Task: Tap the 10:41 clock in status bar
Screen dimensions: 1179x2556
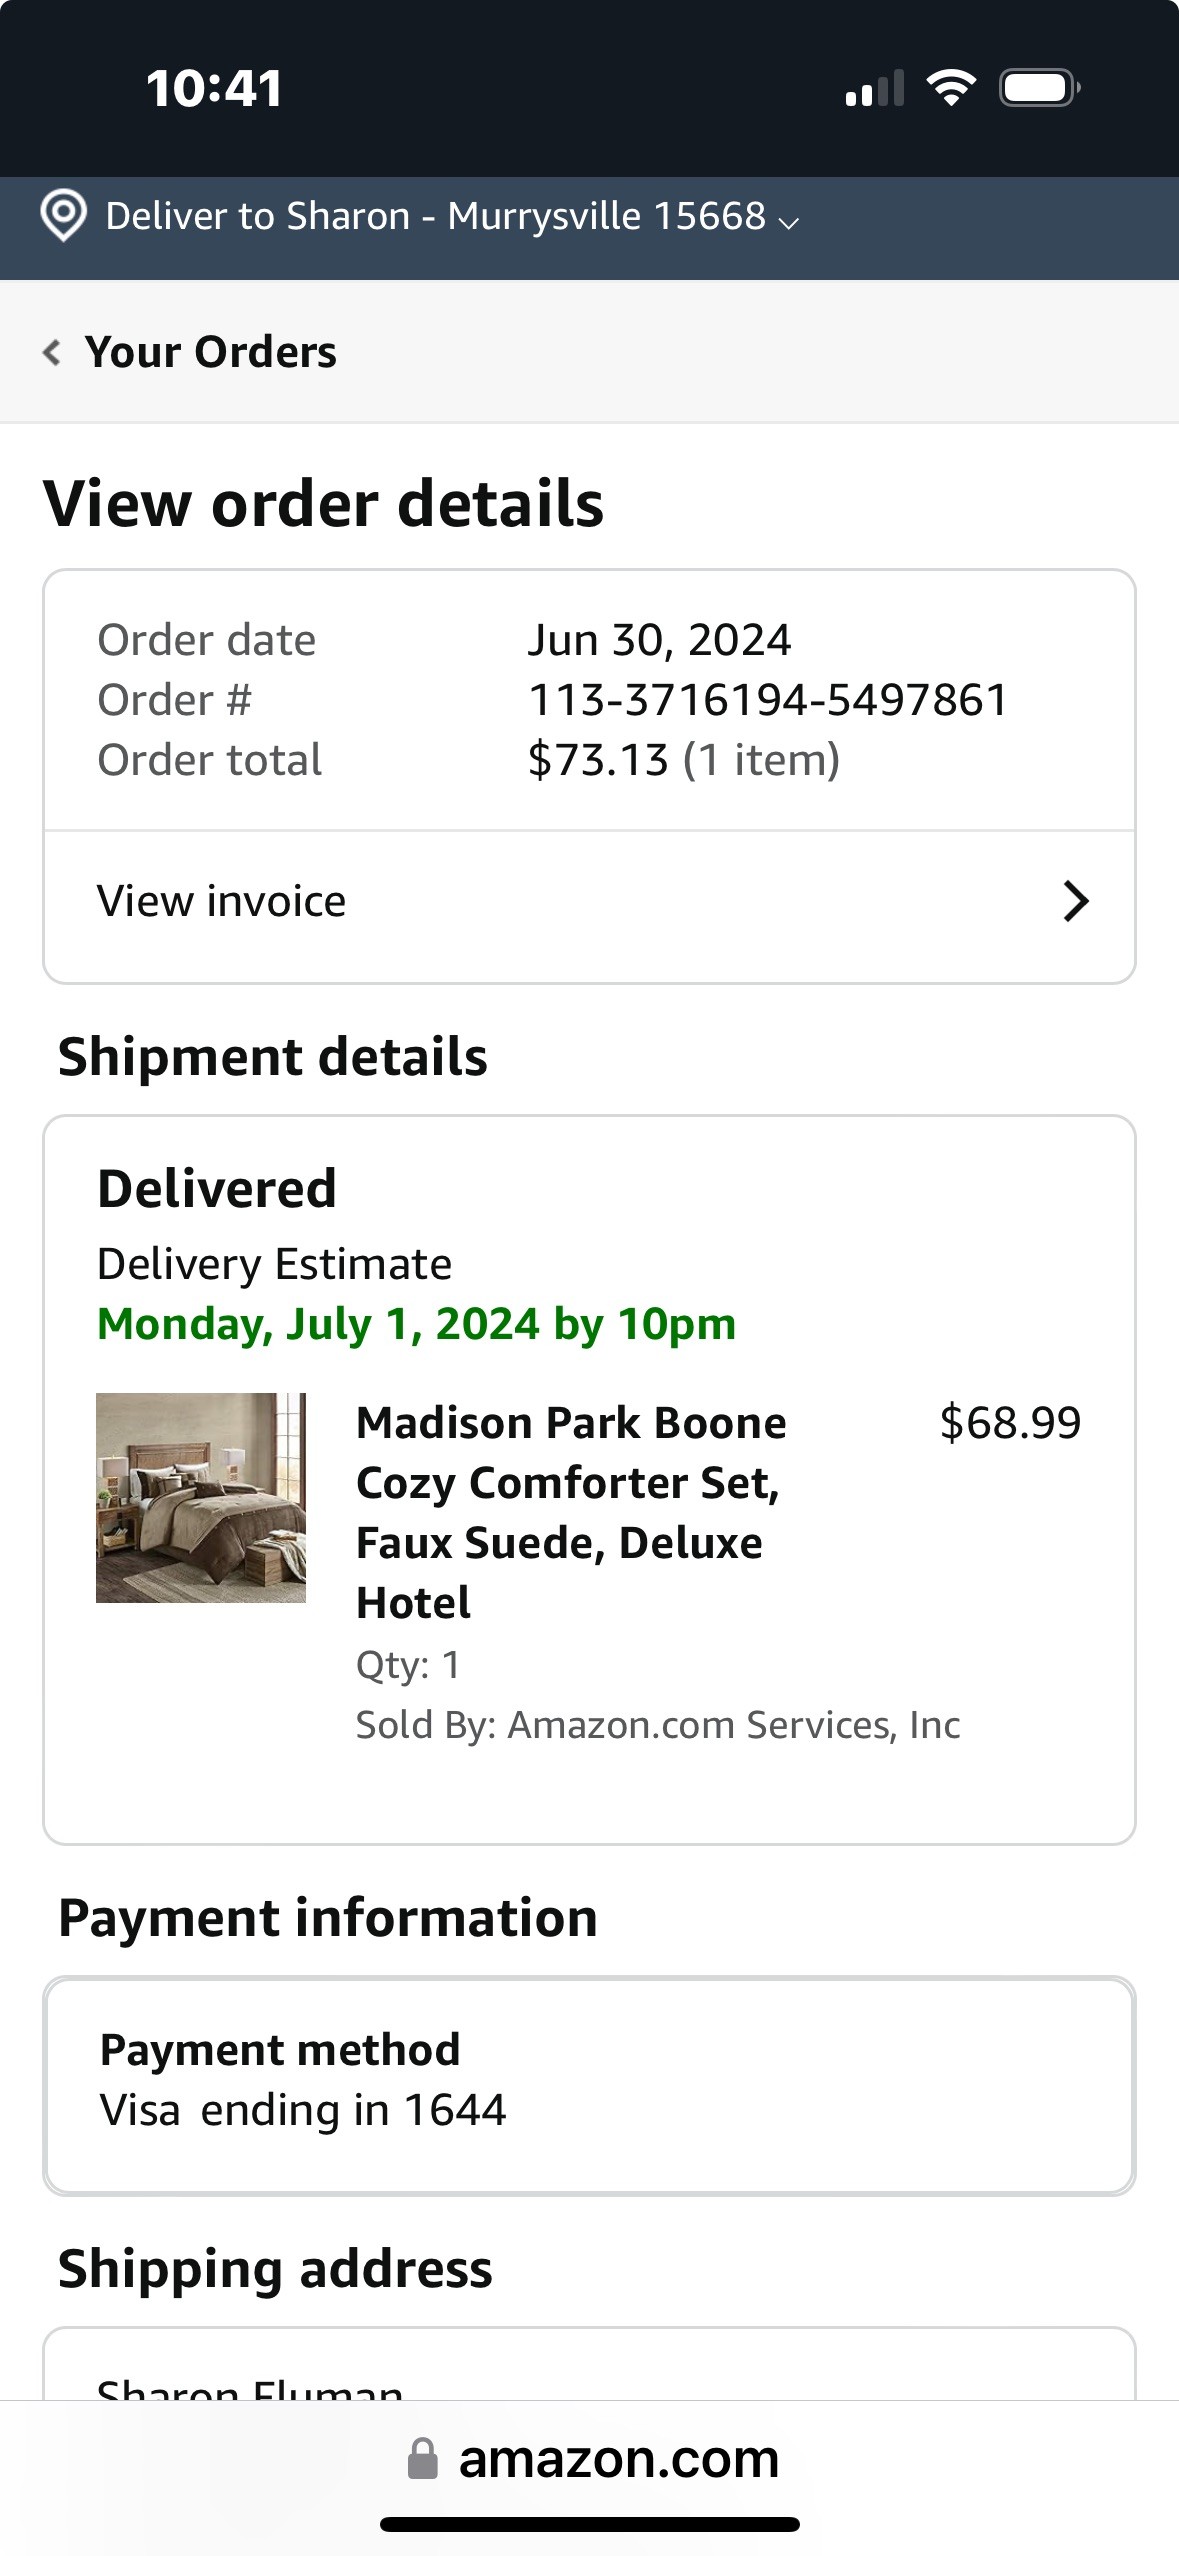Action: coord(214,88)
